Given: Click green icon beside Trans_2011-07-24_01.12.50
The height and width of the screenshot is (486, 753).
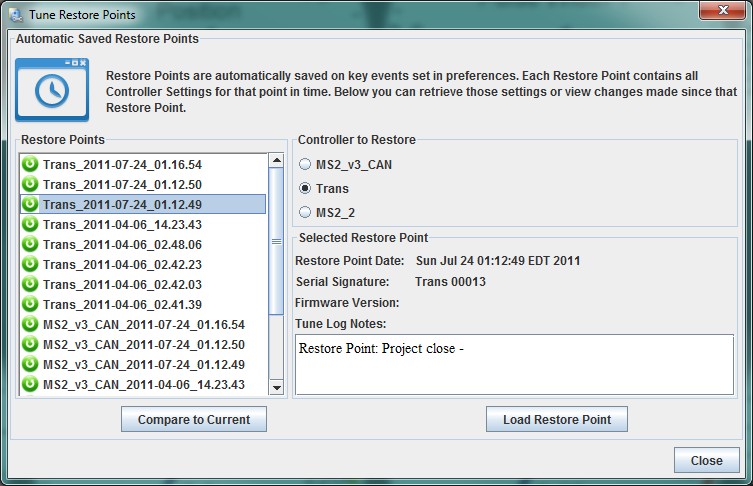Looking at the screenshot, I should click(x=30, y=184).
